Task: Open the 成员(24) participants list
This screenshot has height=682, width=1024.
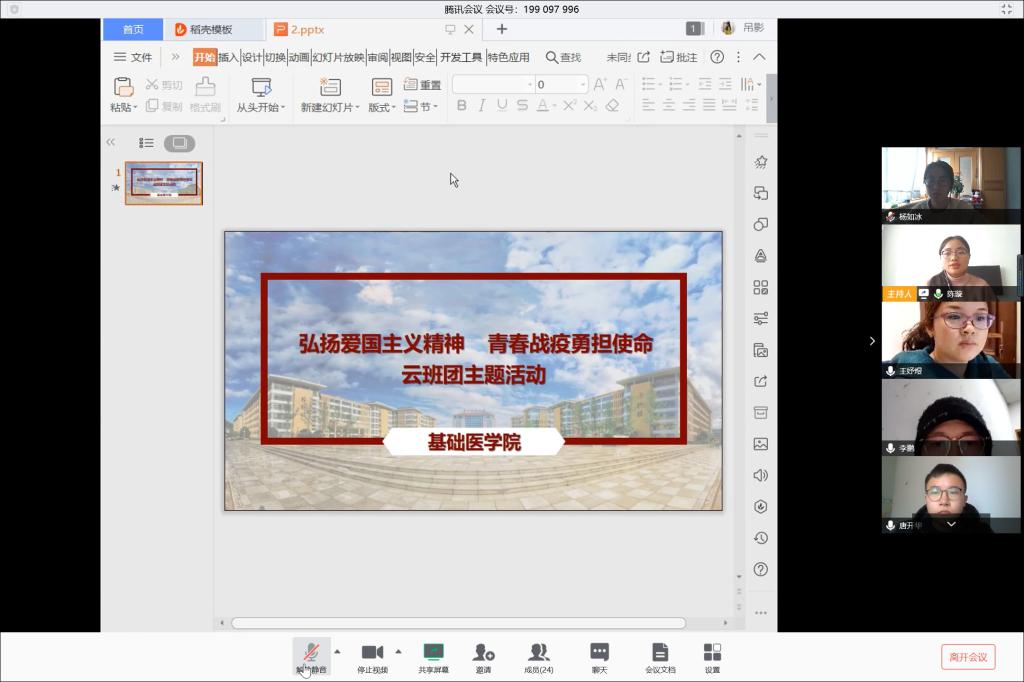Action: pos(539,653)
